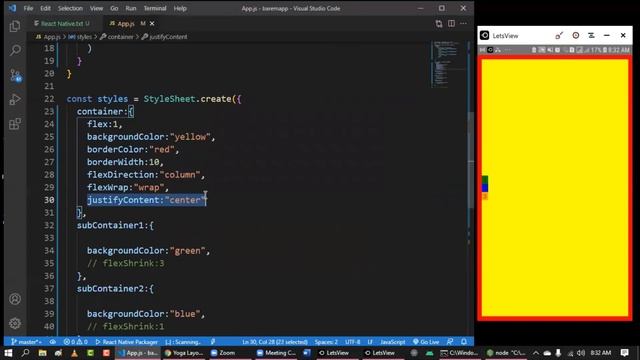This screenshot has width=640, height=360.
Task: Open the master branch picker
Action: 26,342
